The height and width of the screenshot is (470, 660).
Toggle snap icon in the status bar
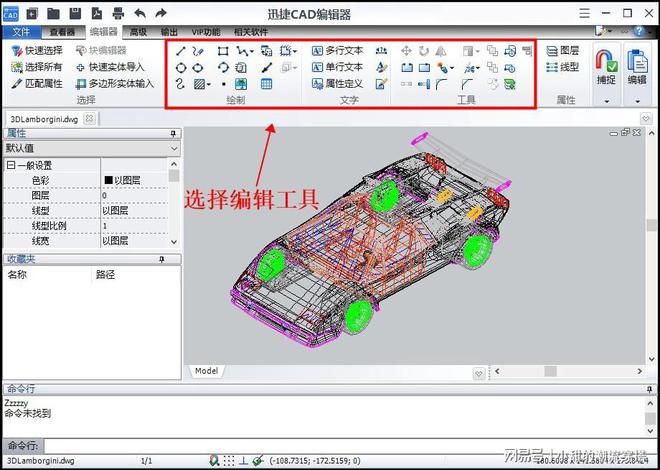(x=214, y=460)
